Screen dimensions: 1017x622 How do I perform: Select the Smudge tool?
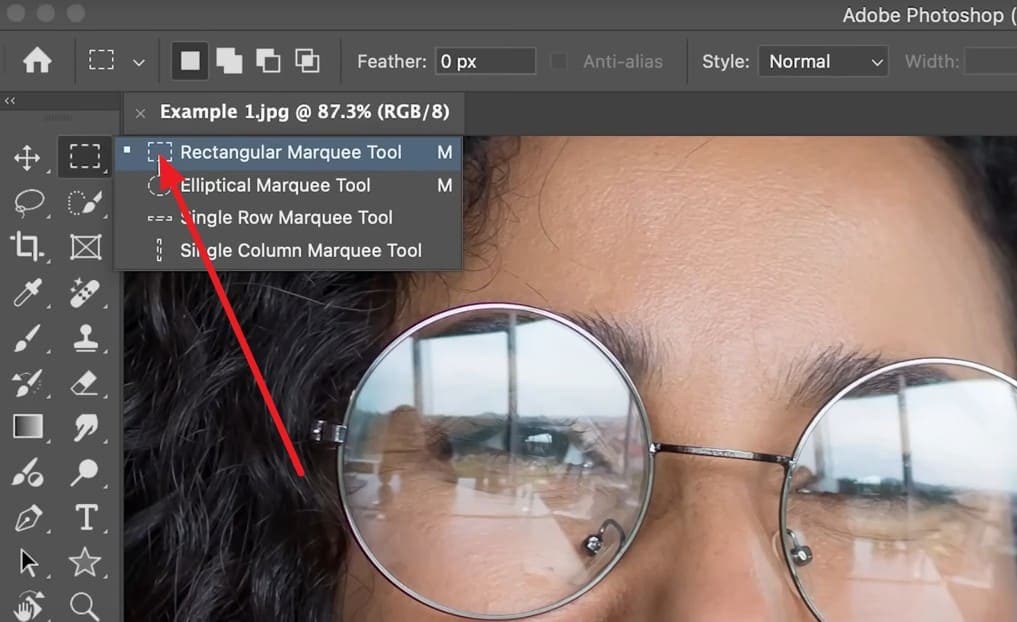[x=85, y=427]
